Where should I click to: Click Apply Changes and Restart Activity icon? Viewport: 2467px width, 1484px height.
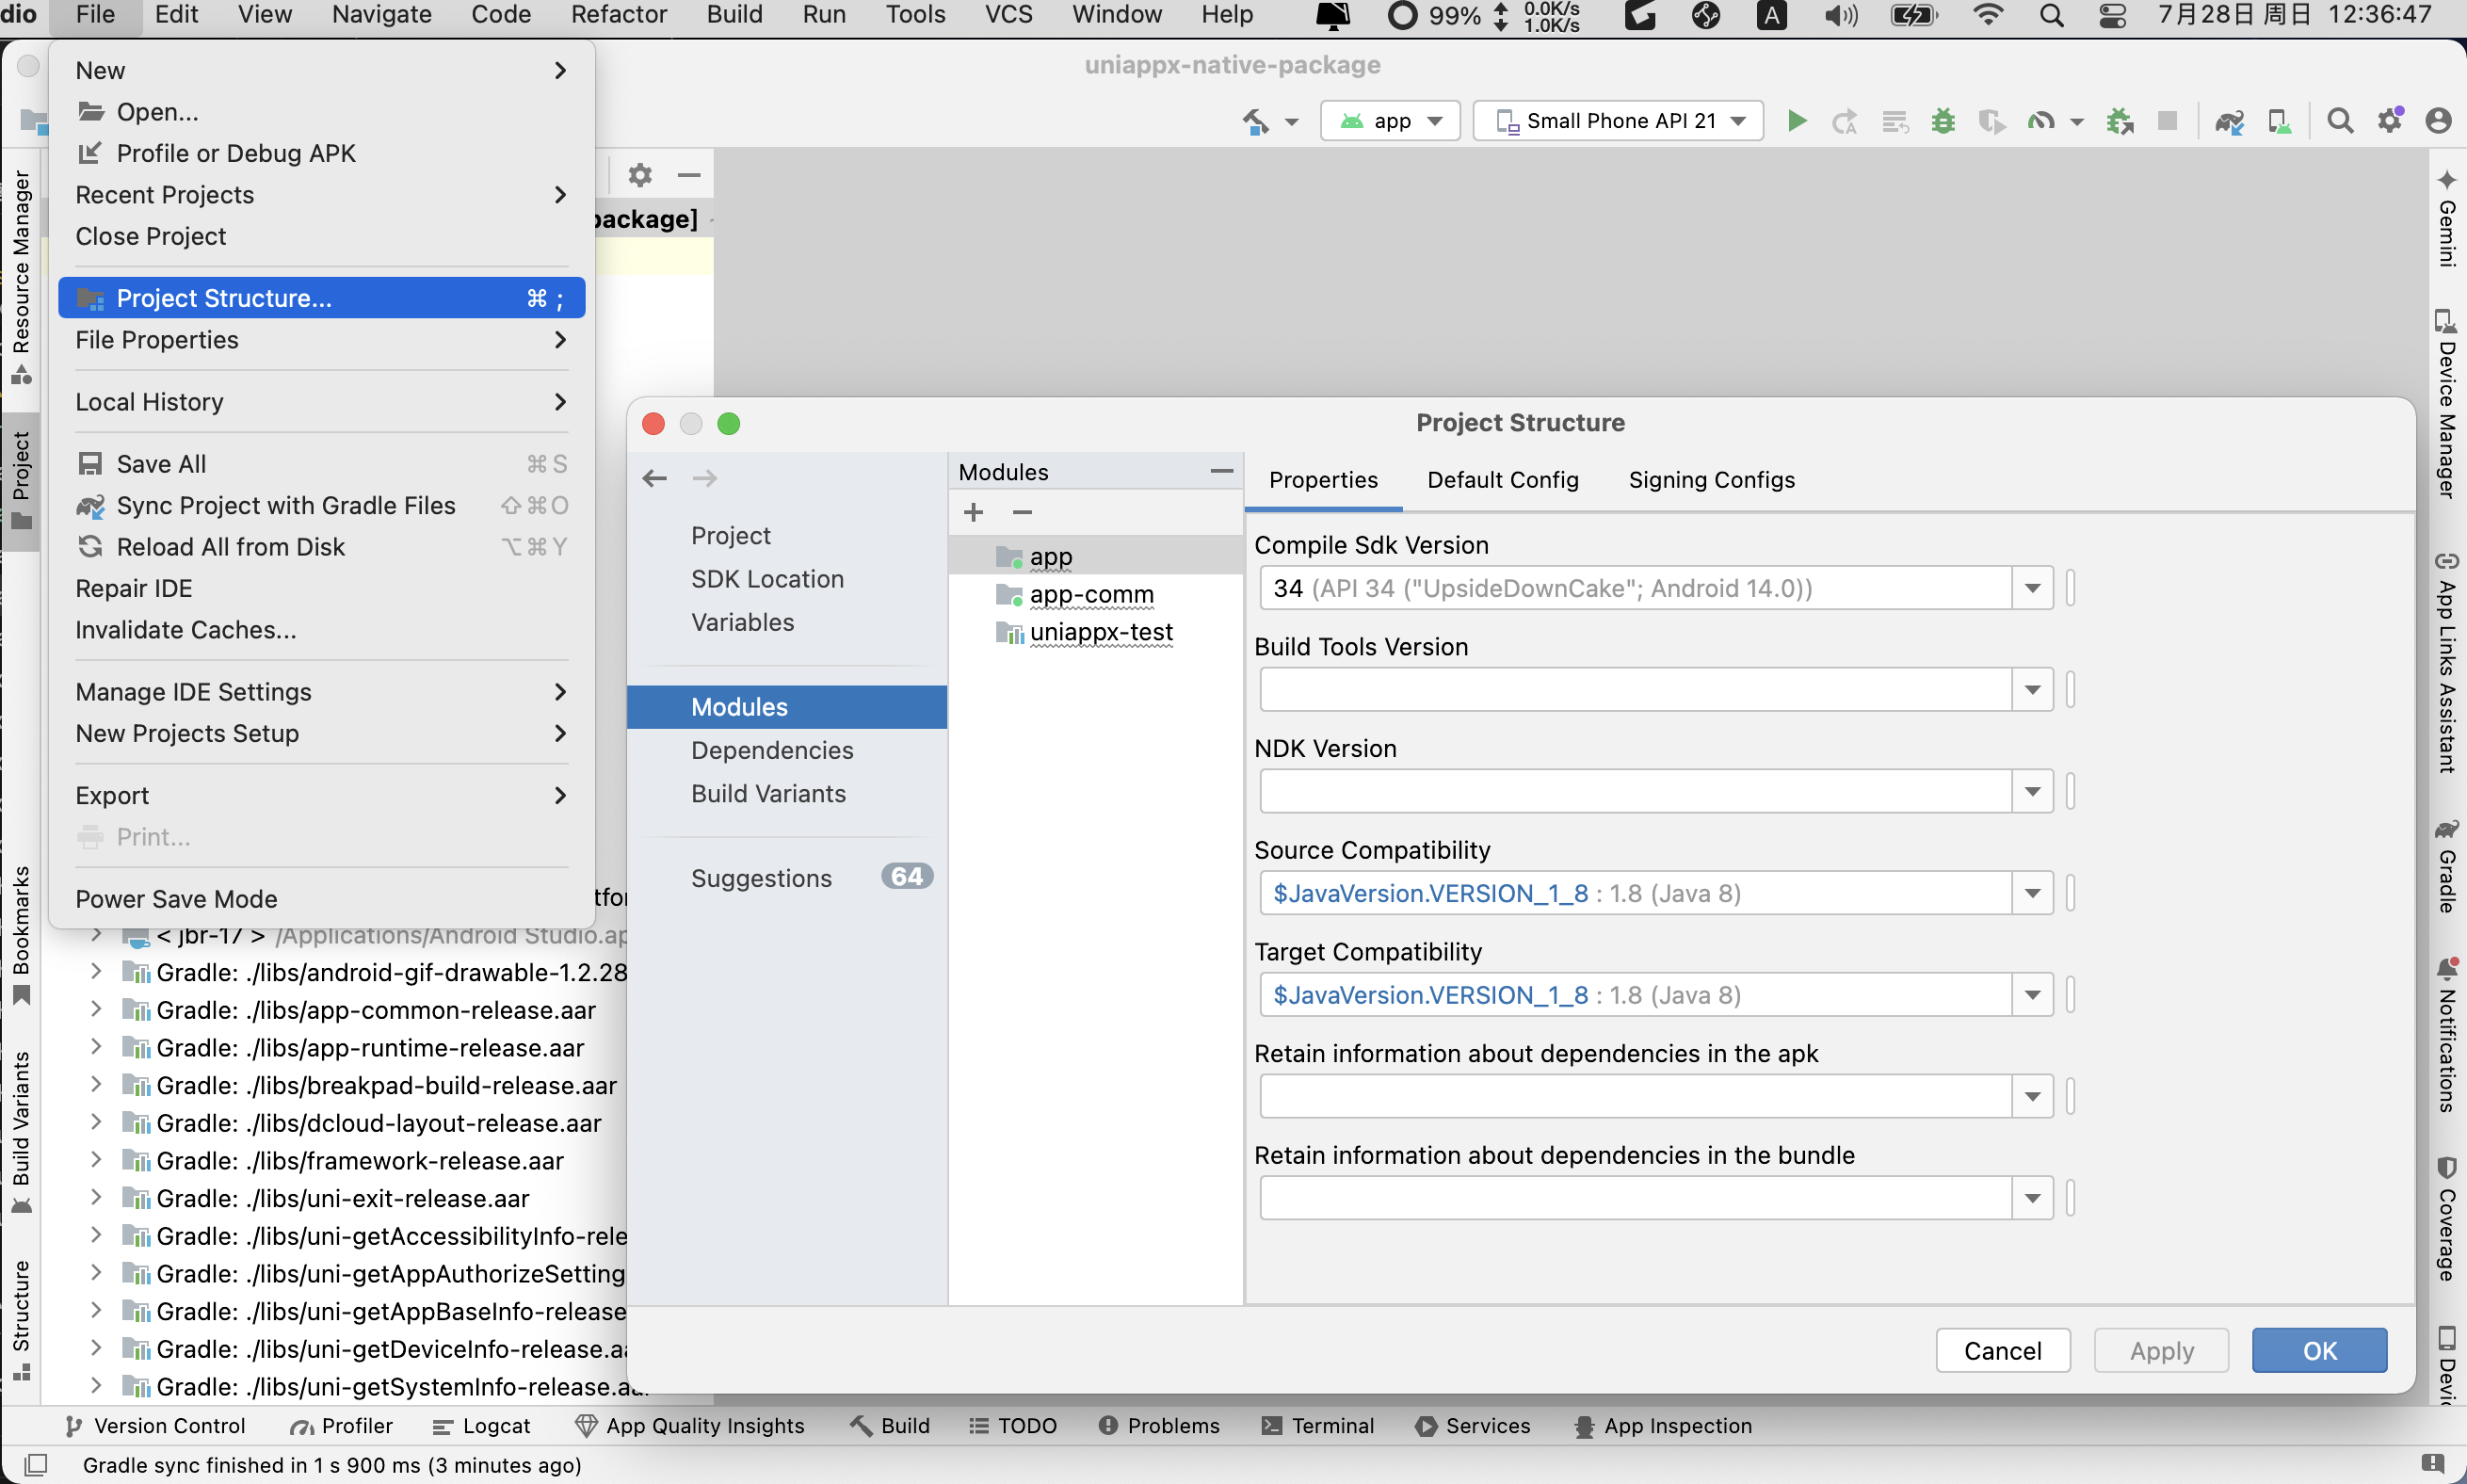pyautogui.click(x=1844, y=121)
